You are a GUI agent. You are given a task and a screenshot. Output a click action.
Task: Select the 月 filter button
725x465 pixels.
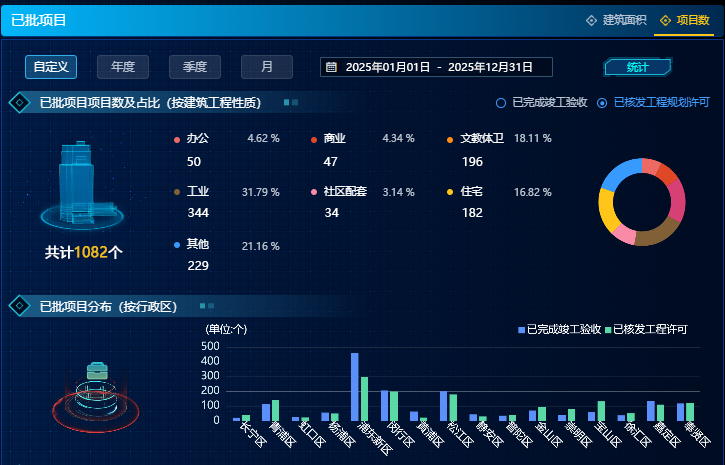coord(267,67)
